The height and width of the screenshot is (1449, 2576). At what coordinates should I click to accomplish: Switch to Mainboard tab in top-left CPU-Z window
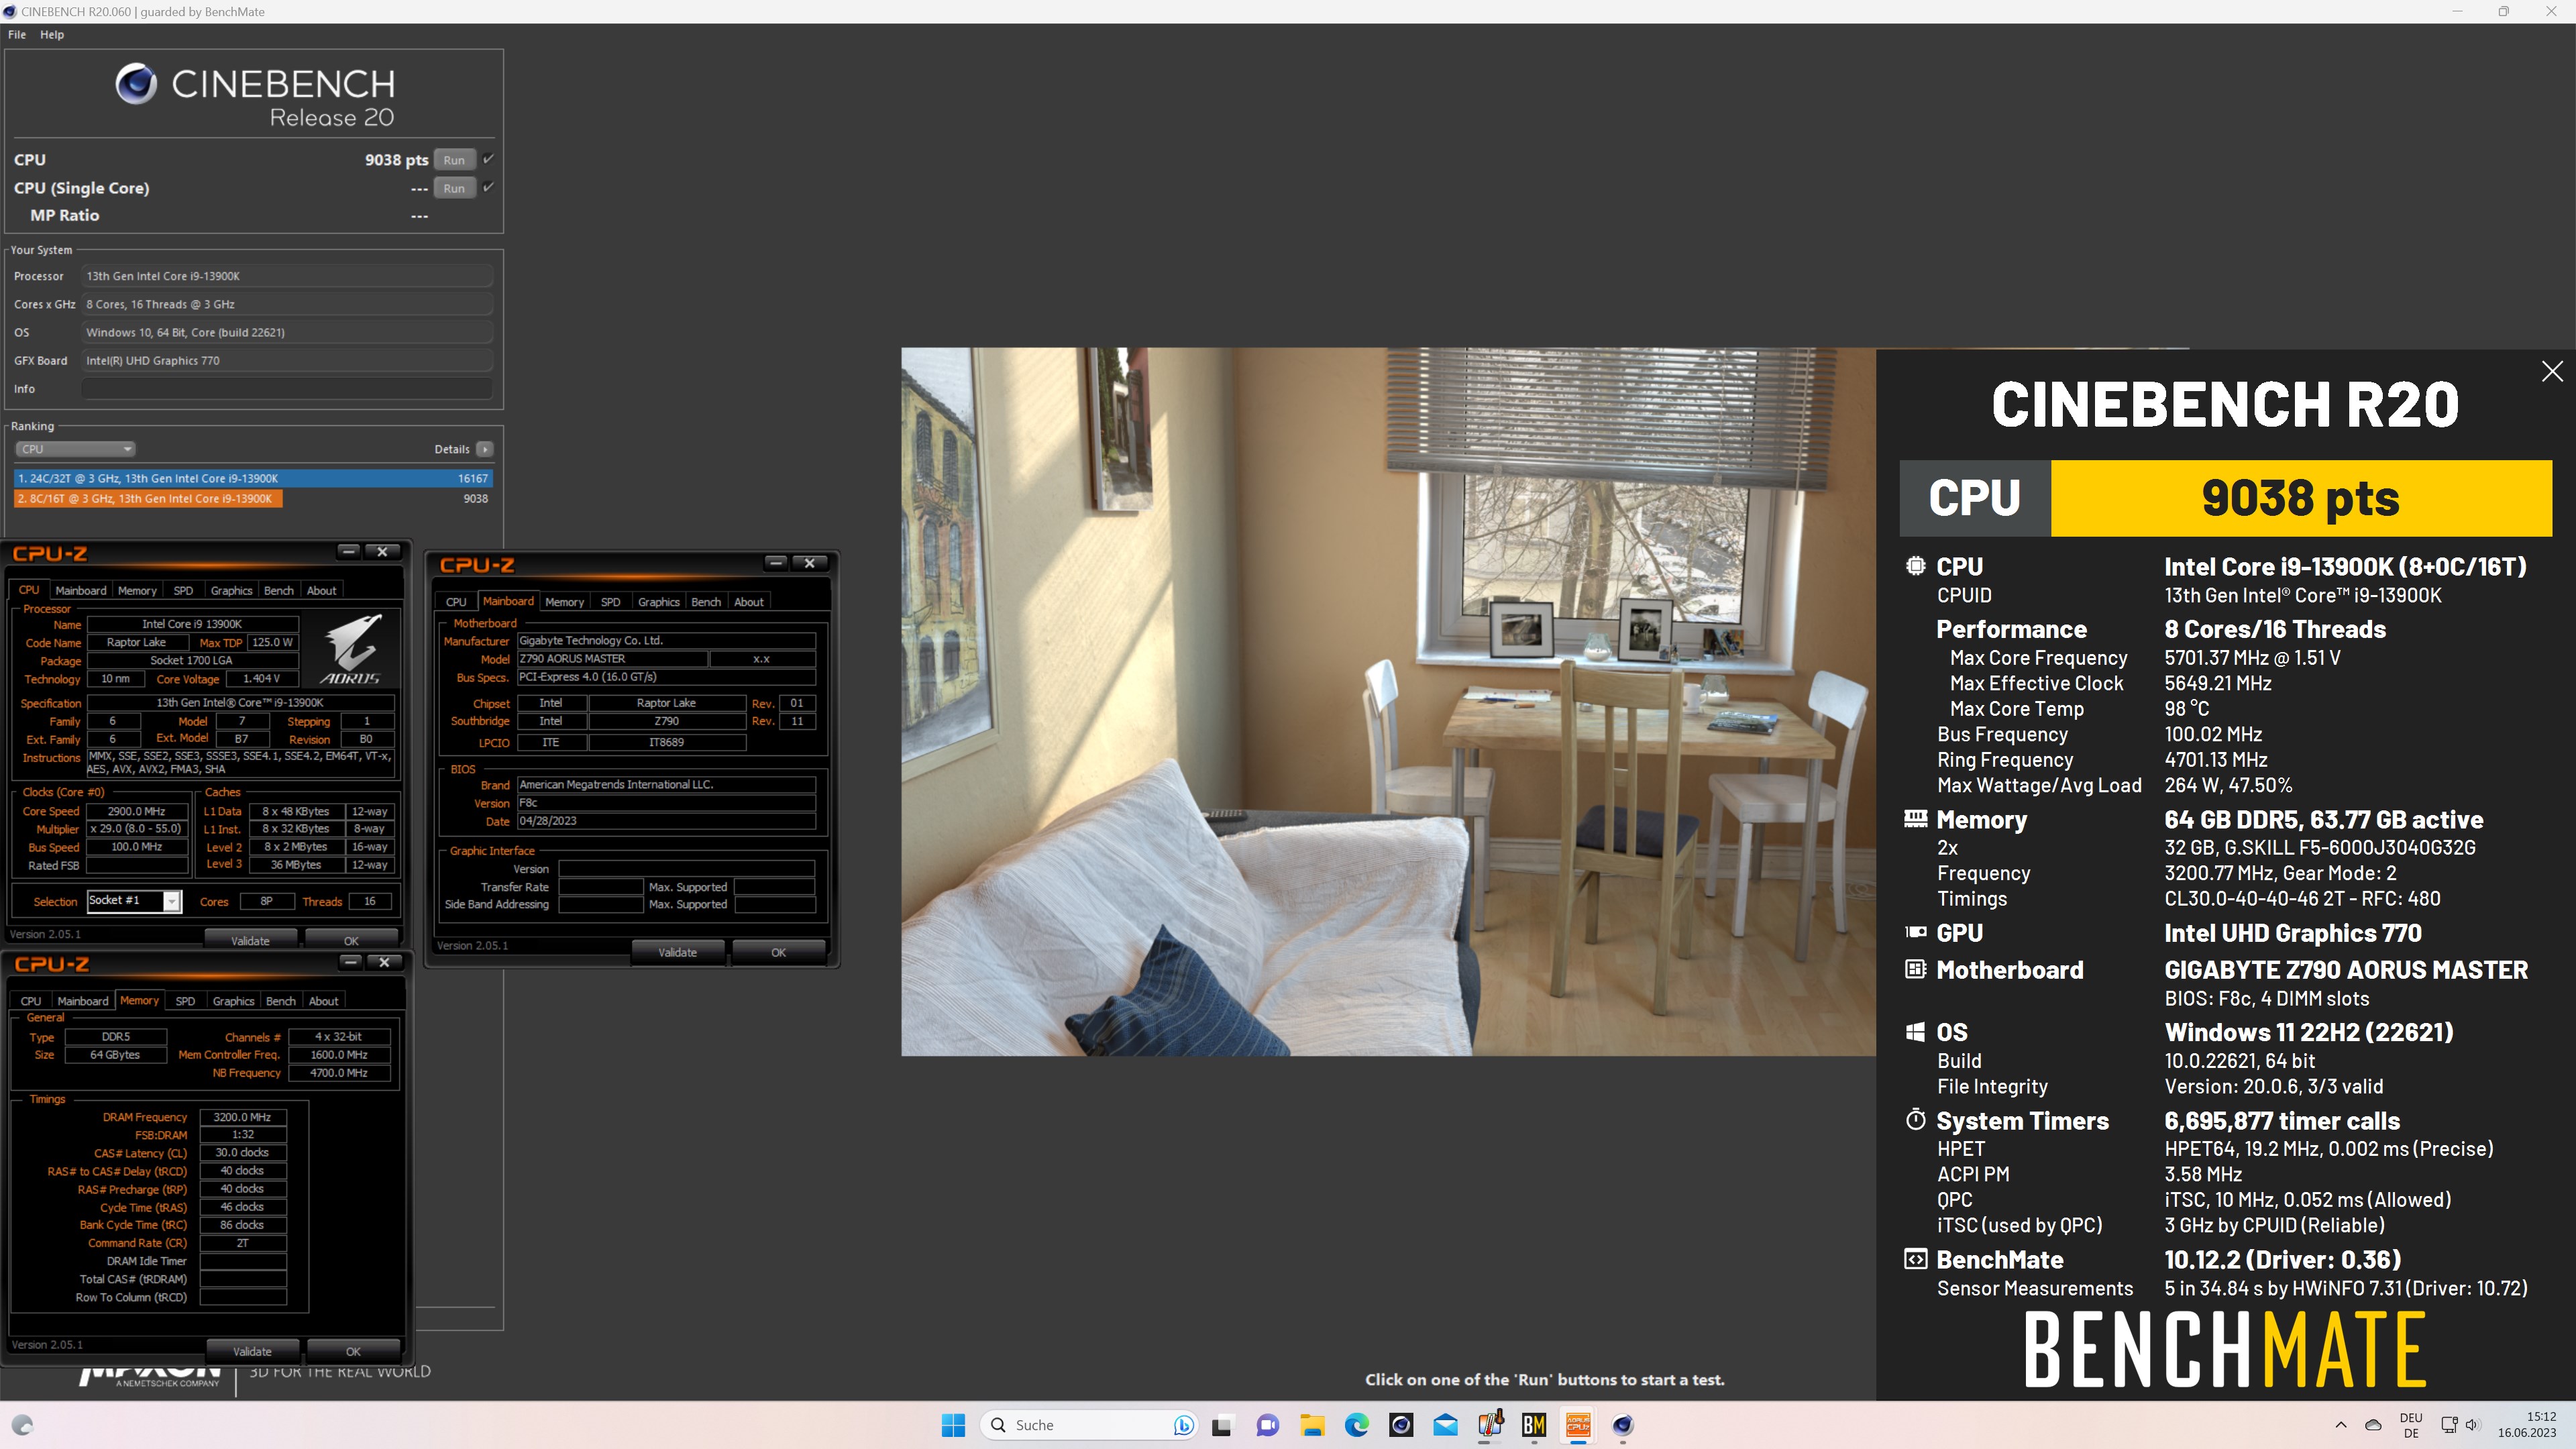(81, 590)
